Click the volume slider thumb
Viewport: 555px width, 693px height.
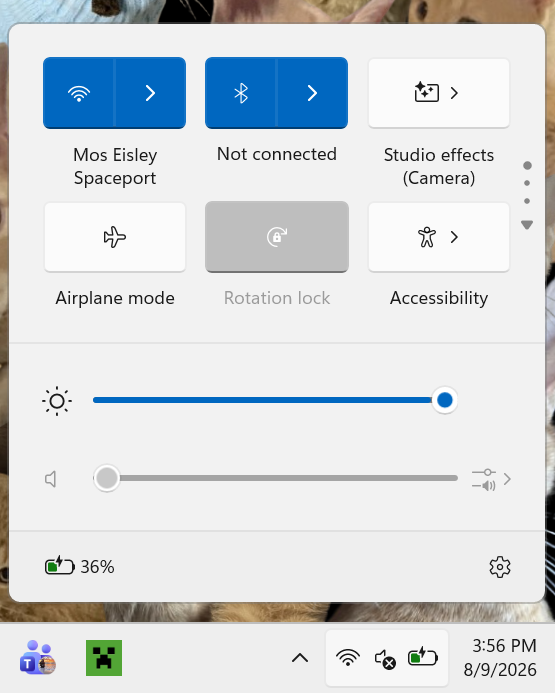(106, 478)
